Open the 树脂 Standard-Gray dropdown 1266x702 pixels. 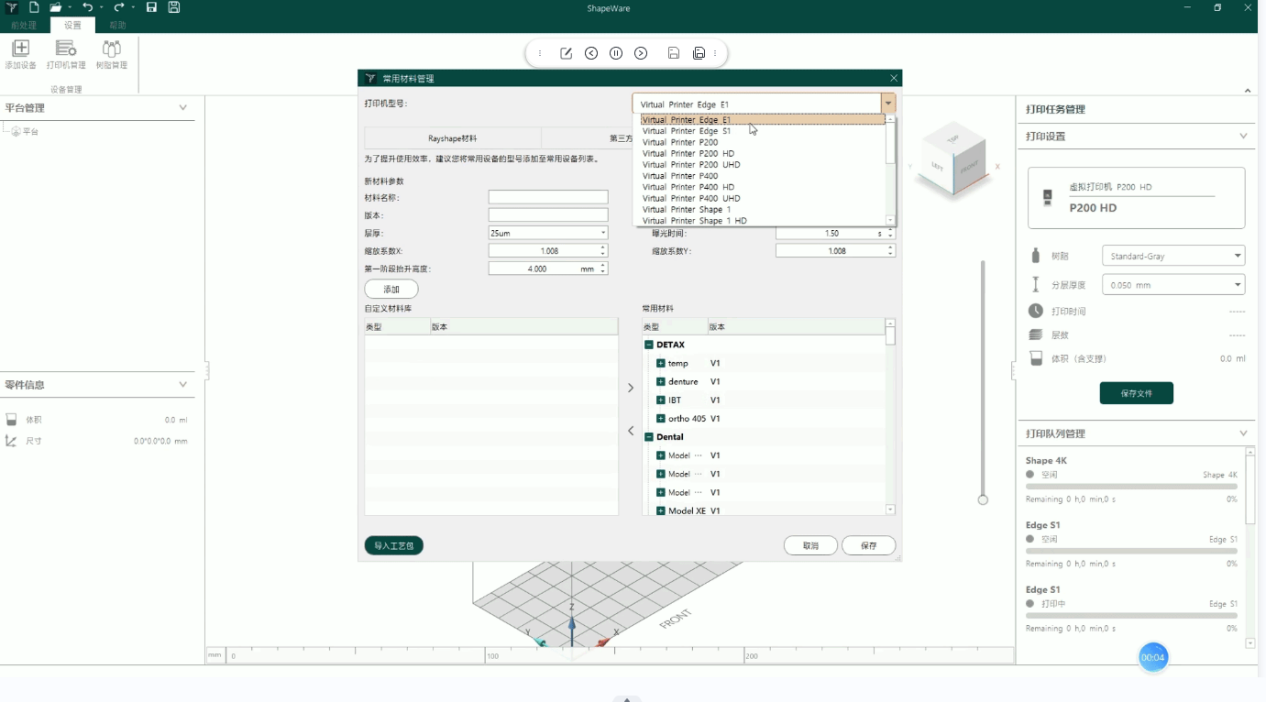tap(1173, 256)
